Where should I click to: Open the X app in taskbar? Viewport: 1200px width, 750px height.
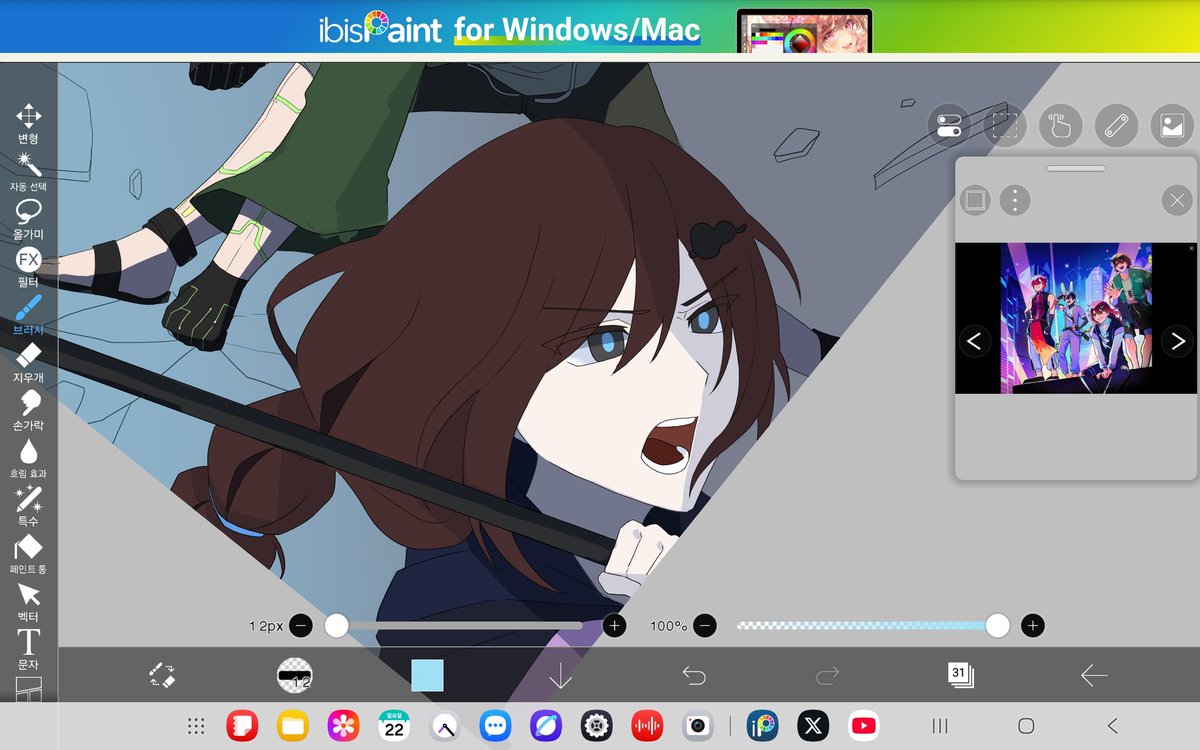coord(813,726)
